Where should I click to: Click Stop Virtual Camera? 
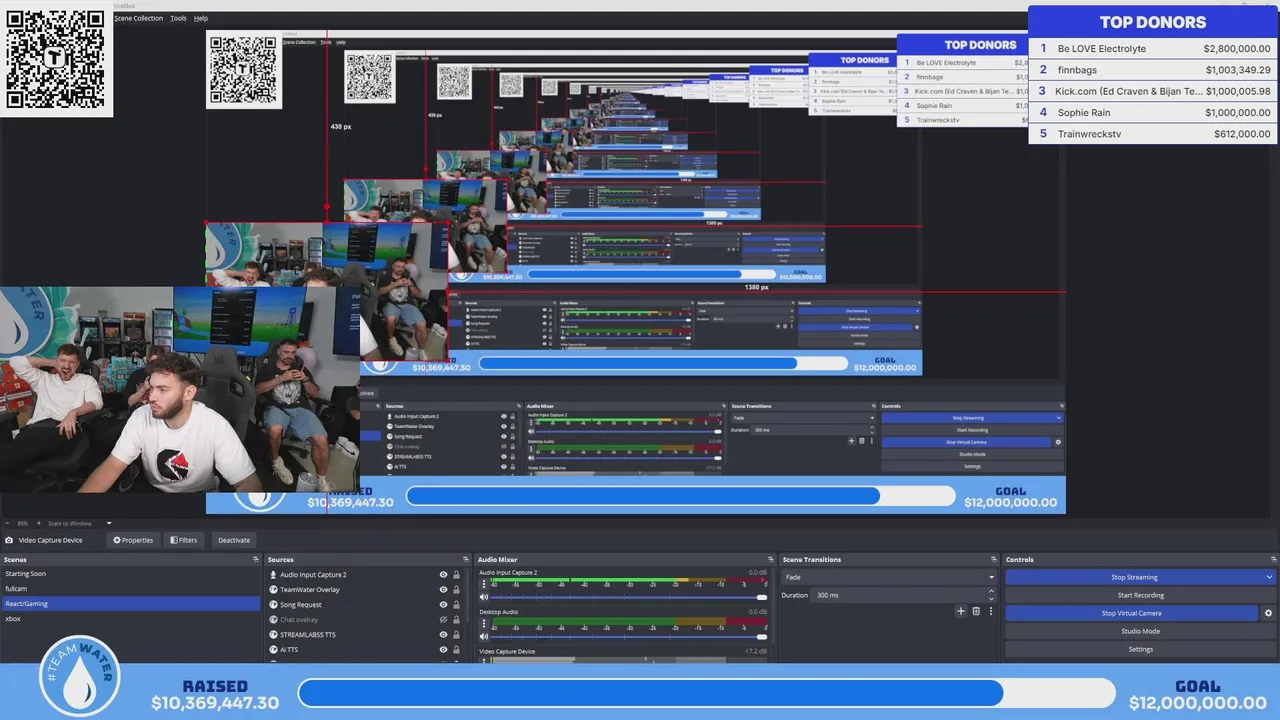tap(1131, 613)
